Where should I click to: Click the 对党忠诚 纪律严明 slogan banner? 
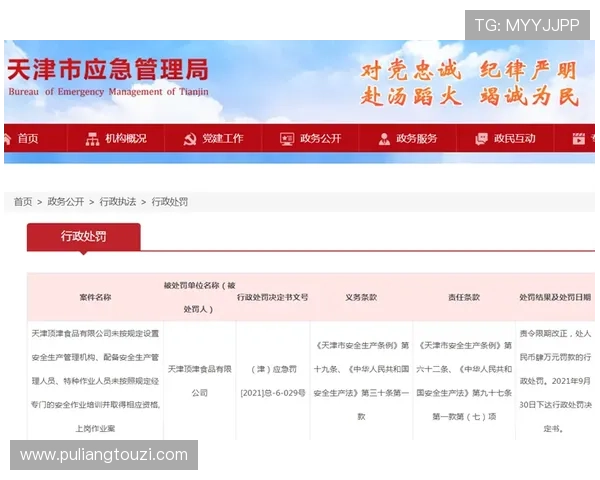point(470,83)
